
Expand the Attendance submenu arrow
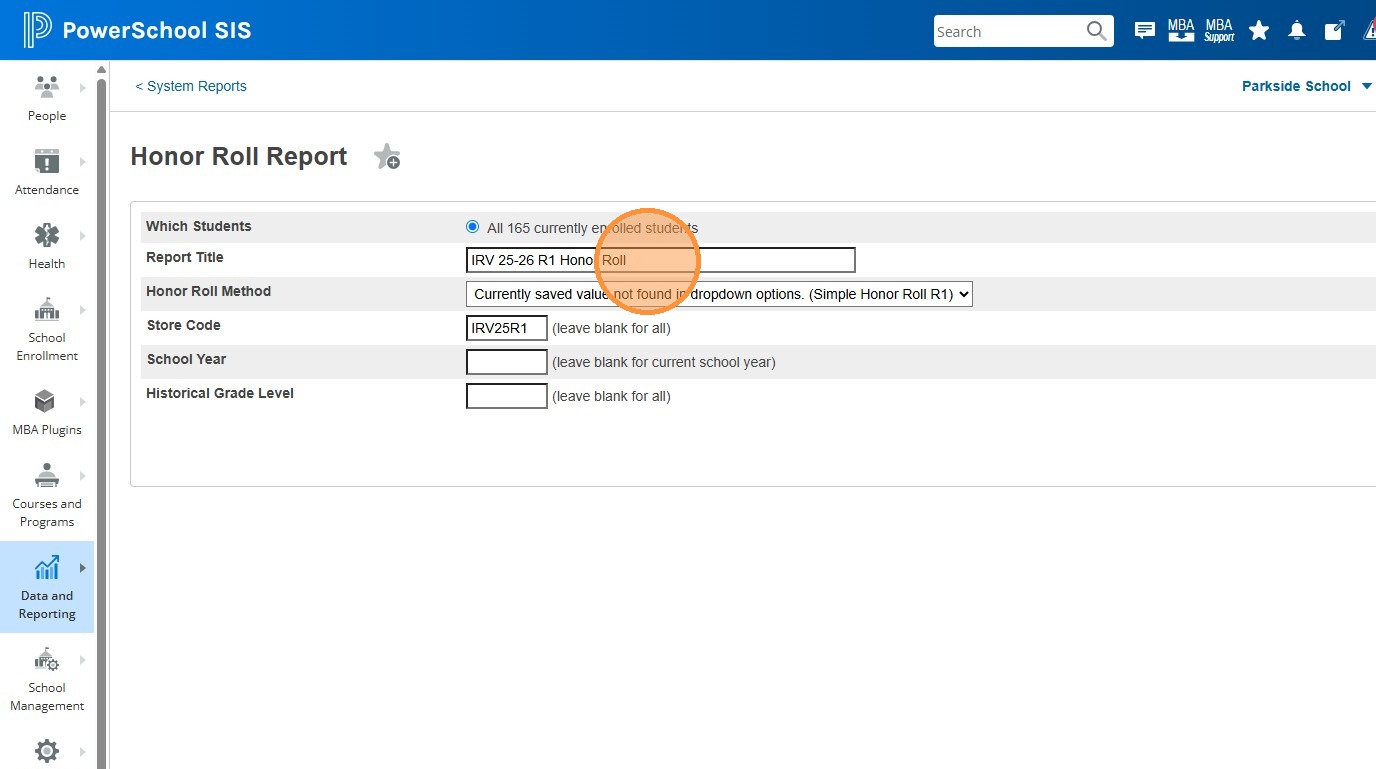[x=82, y=162]
